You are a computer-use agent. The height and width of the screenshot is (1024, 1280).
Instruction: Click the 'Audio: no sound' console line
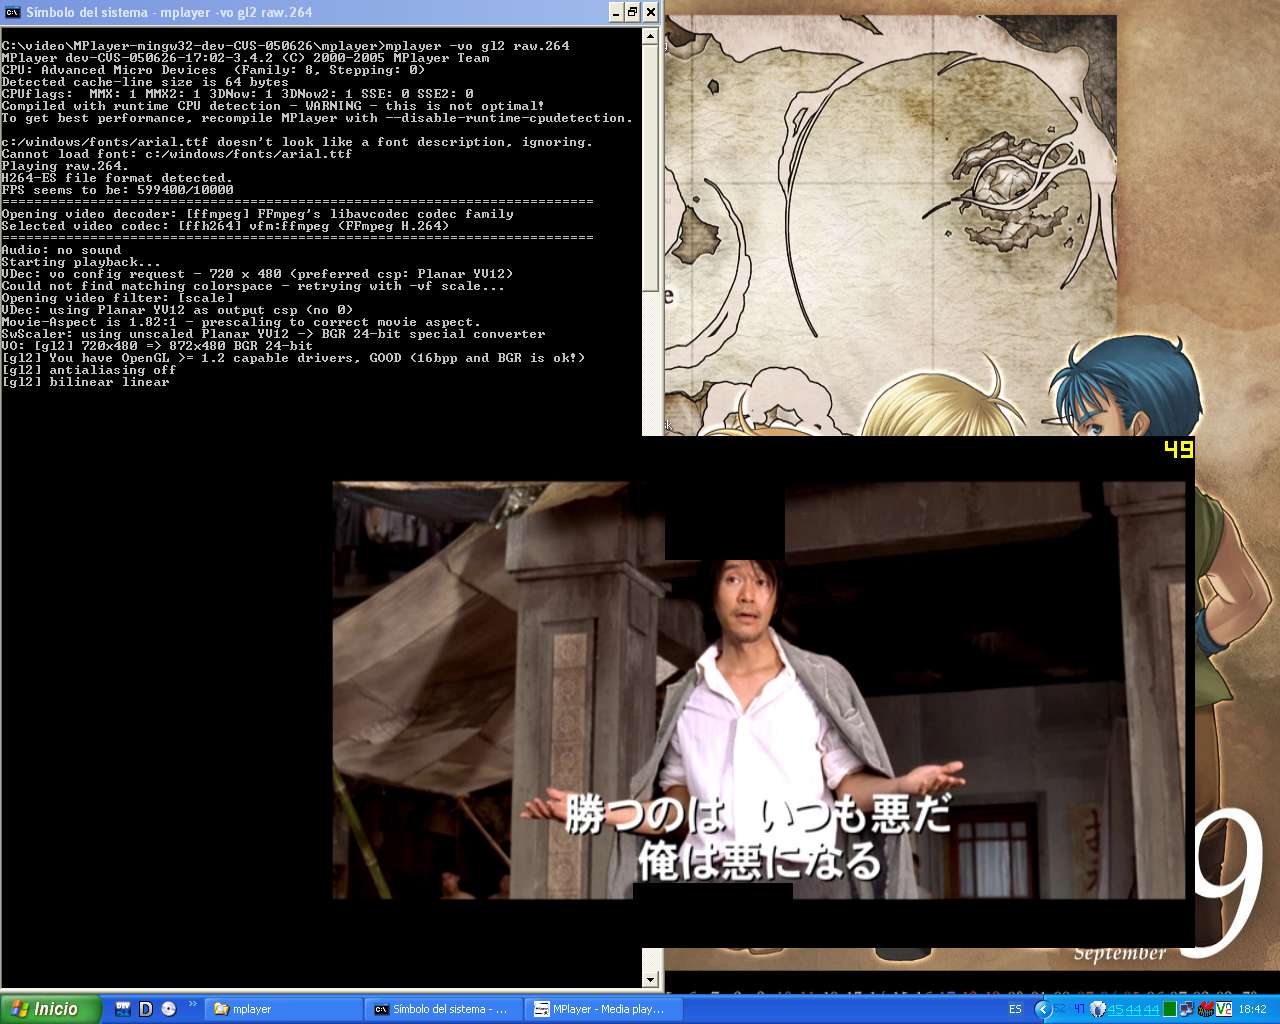61,250
